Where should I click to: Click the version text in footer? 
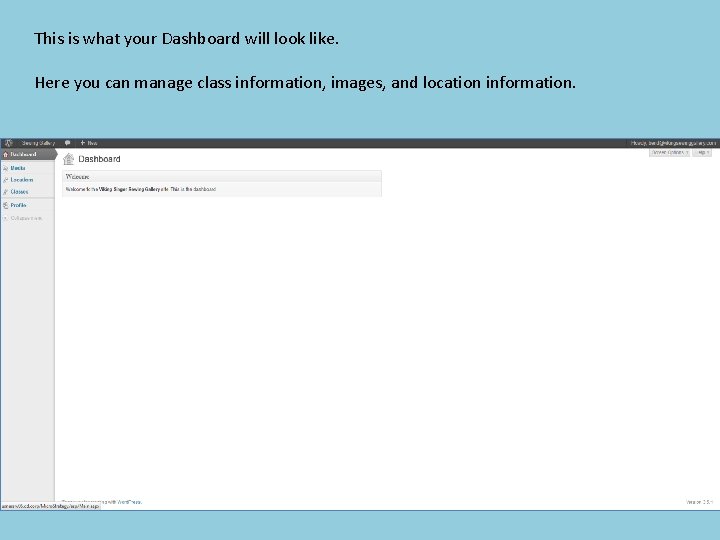tap(700, 502)
